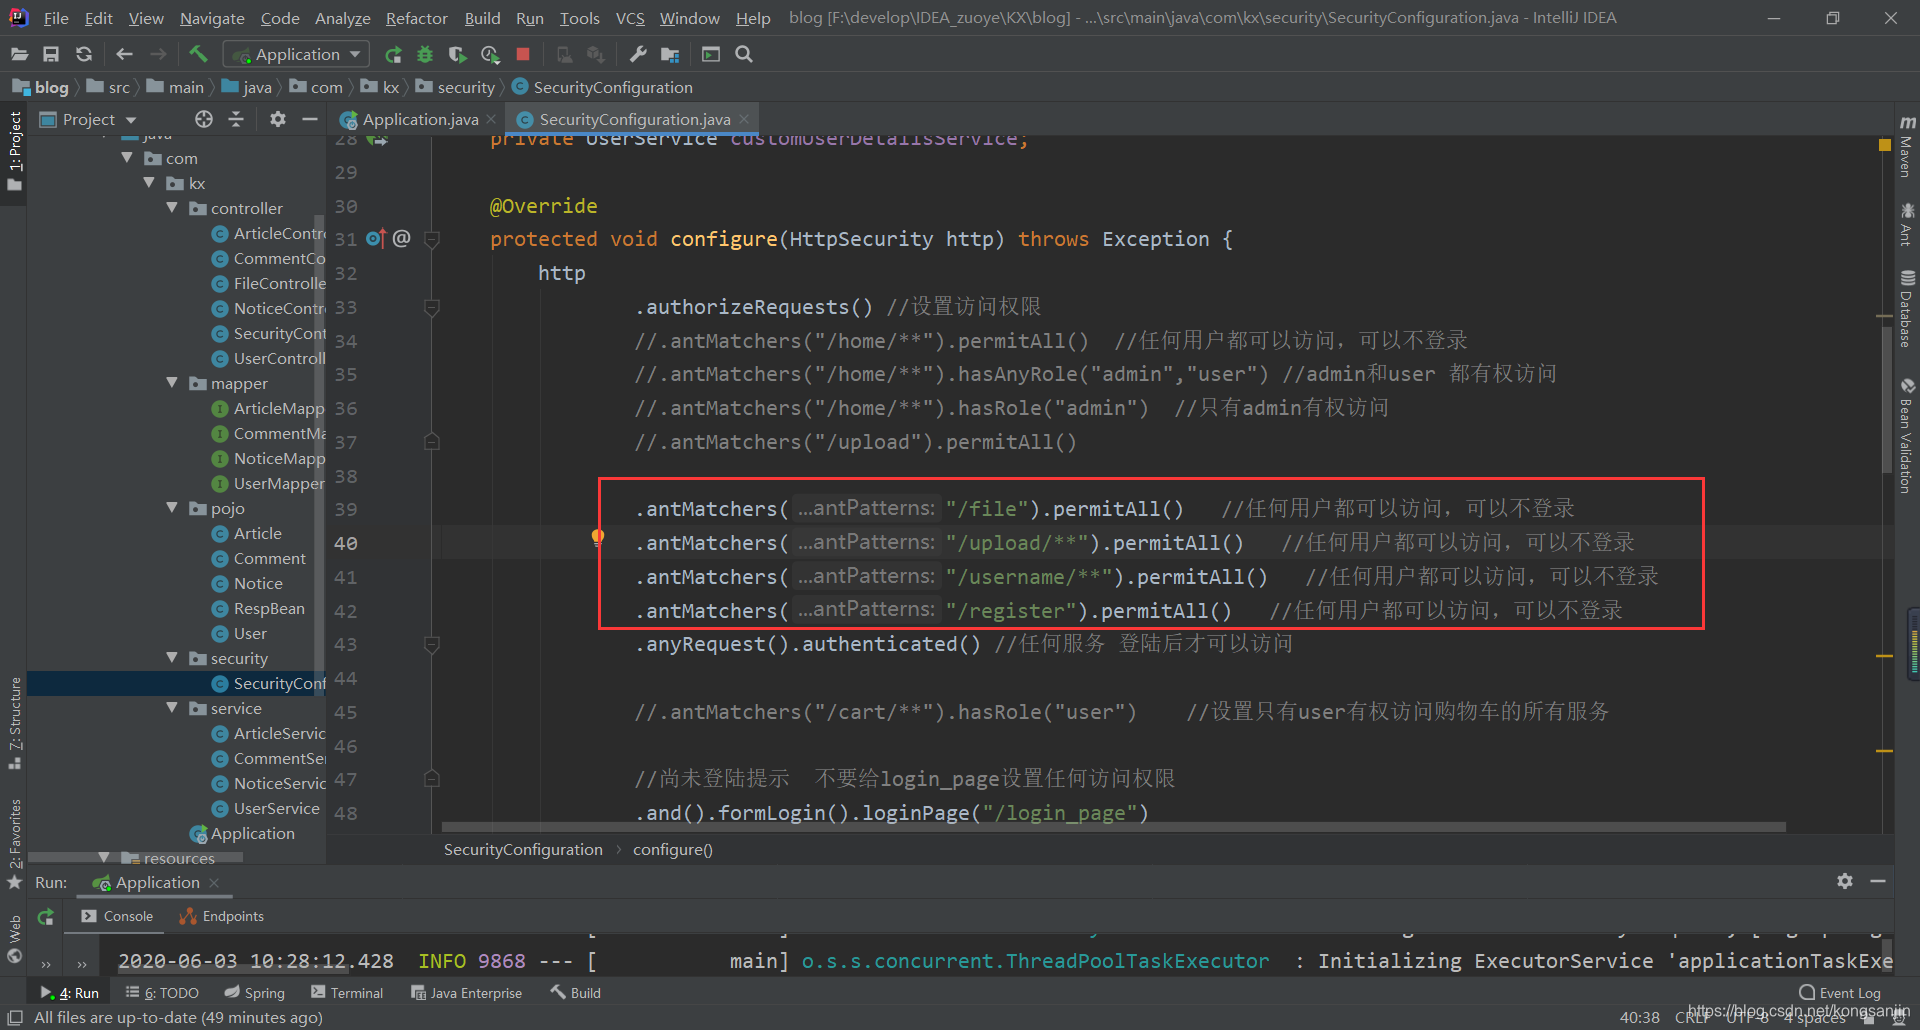Click the Build project hammer icon
The width and height of the screenshot is (1920, 1030).
click(x=198, y=54)
